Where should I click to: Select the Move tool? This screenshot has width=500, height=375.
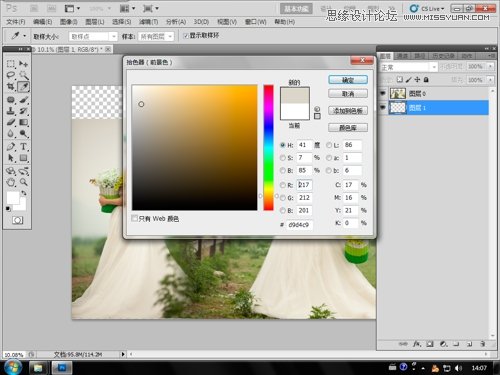point(24,64)
